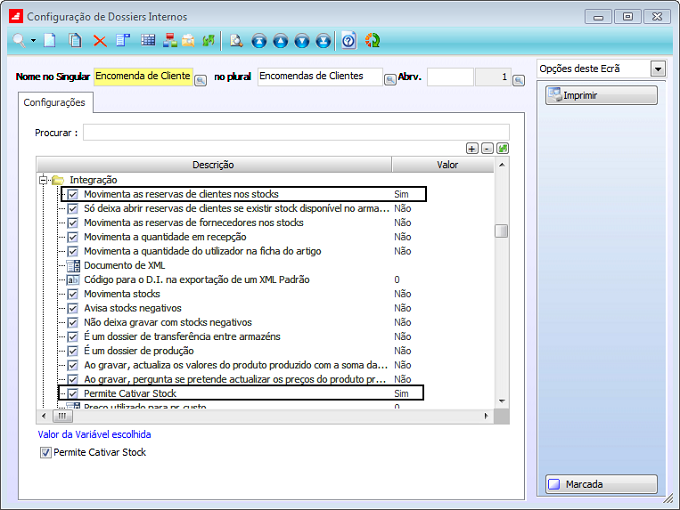Go to first record navigation button
The width and height of the screenshot is (680, 510).
pos(259,41)
